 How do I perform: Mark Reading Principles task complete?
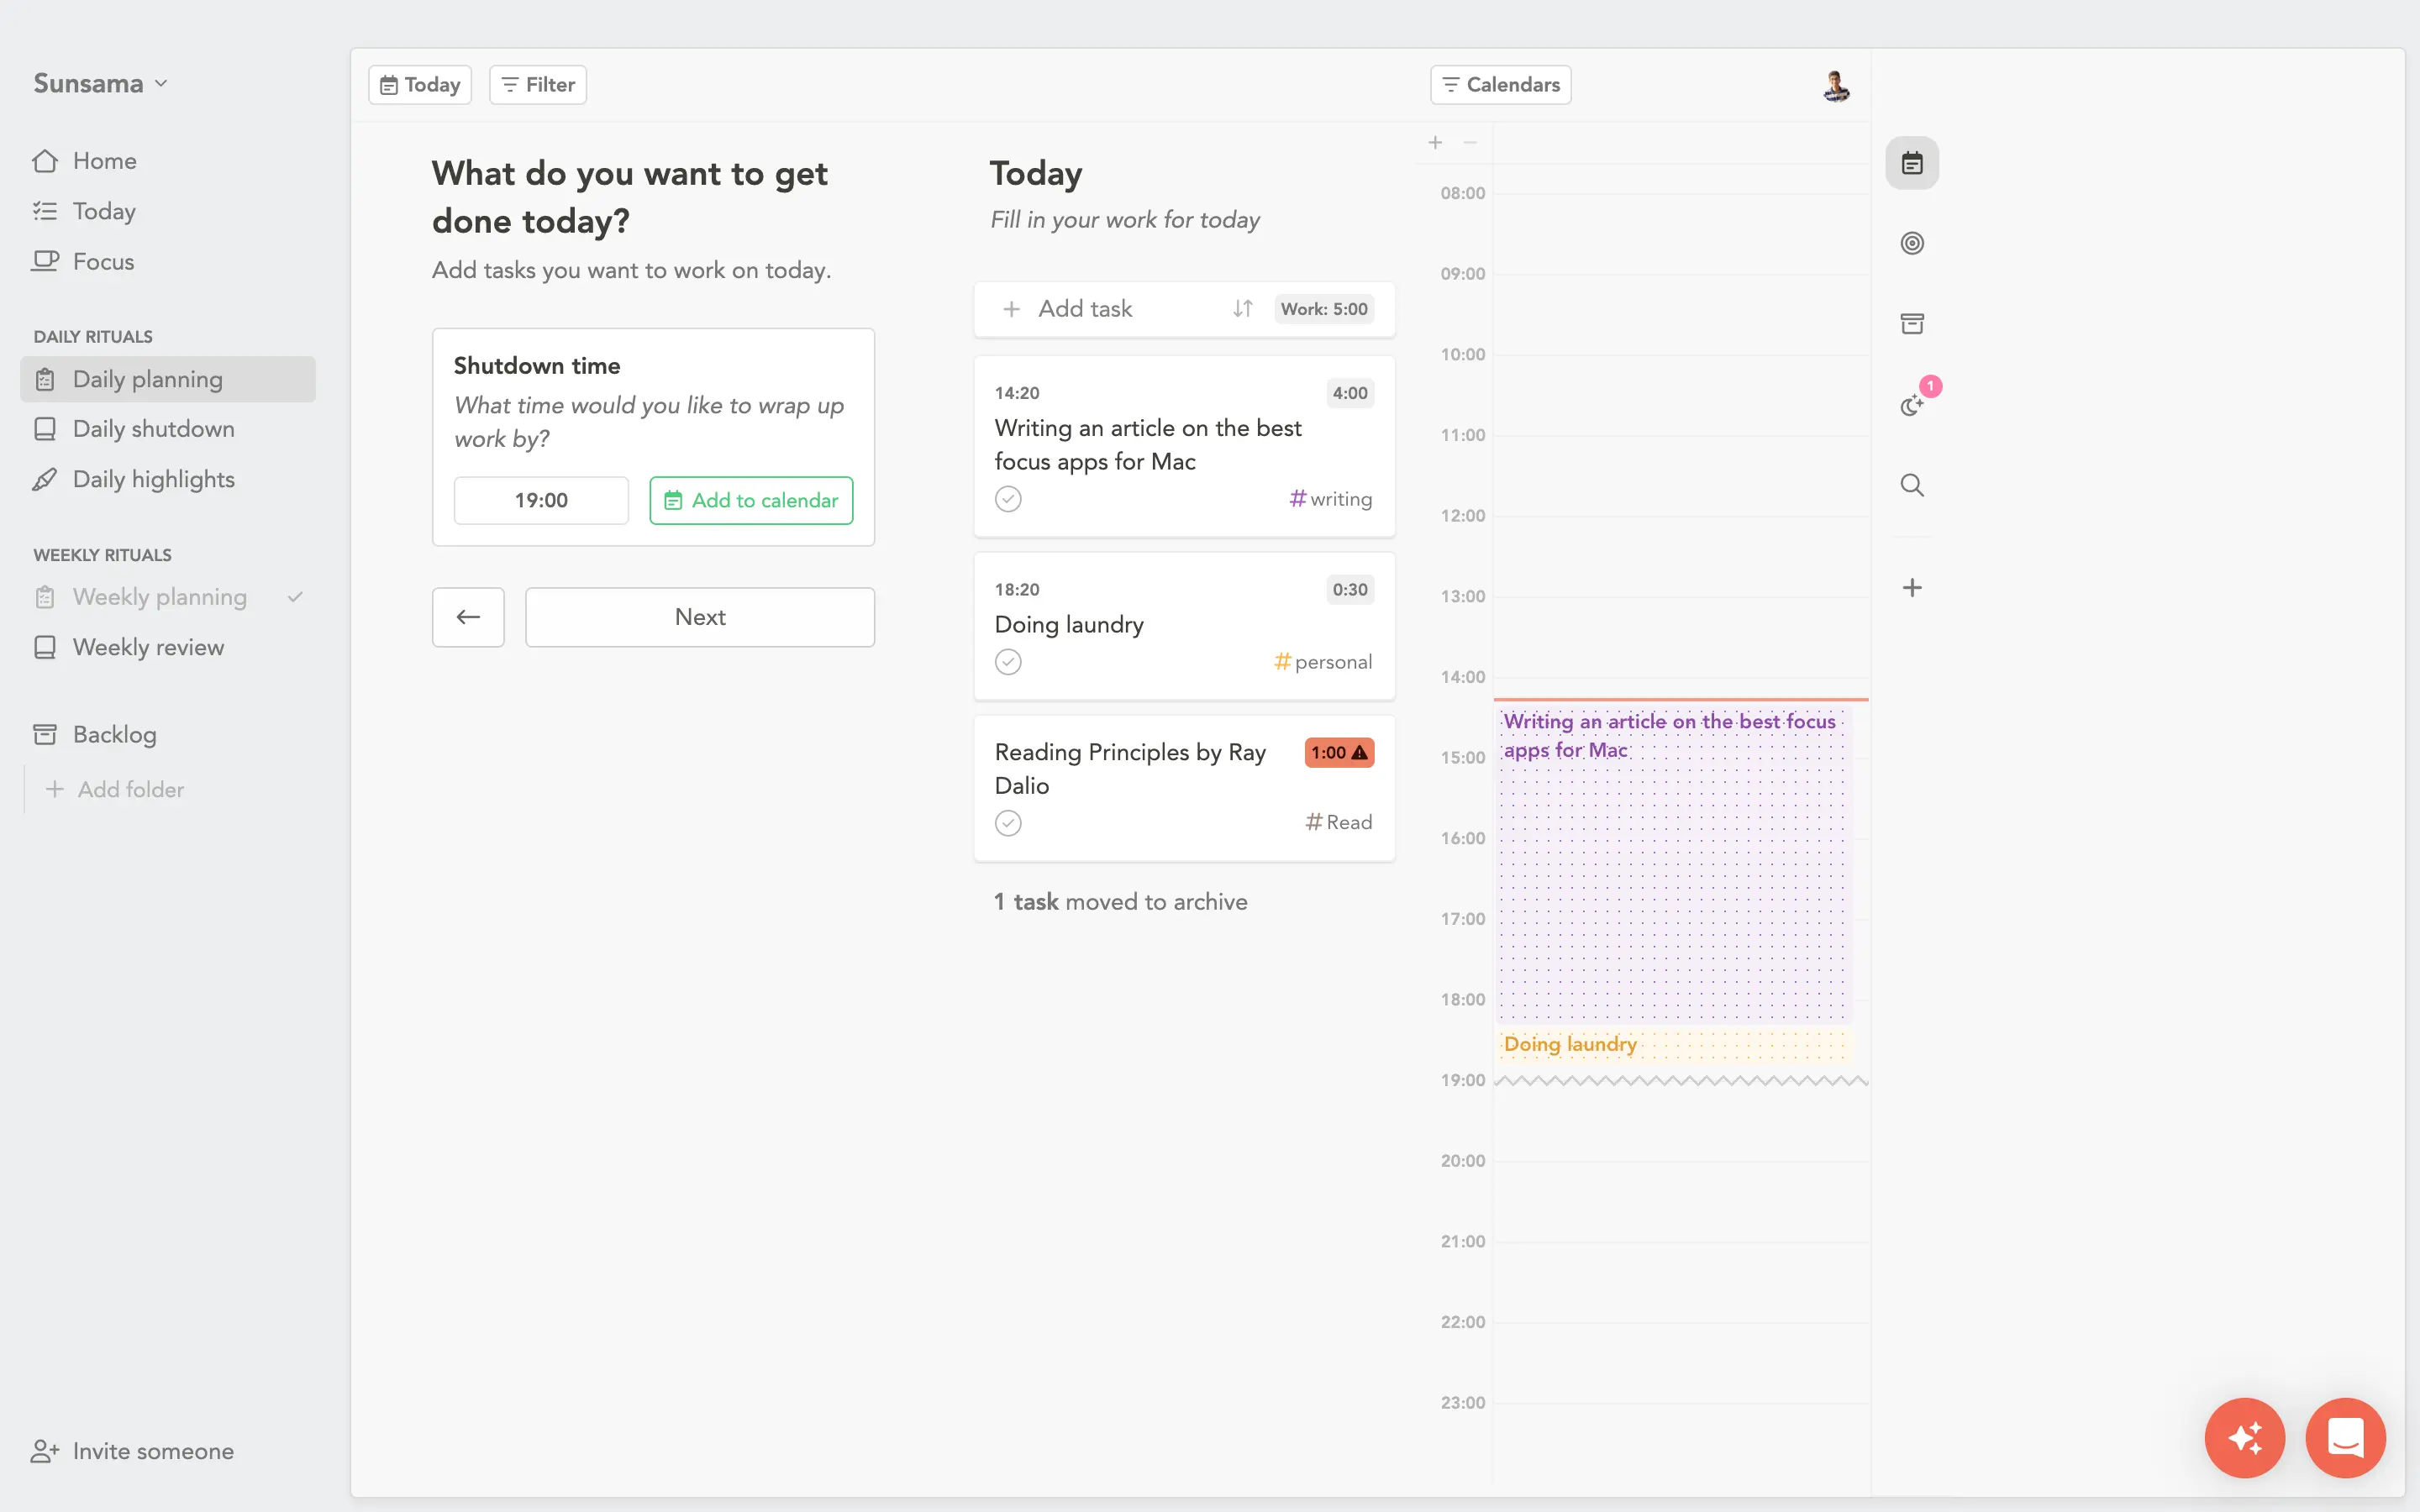pyautogui.click(x=1008, y=823)
